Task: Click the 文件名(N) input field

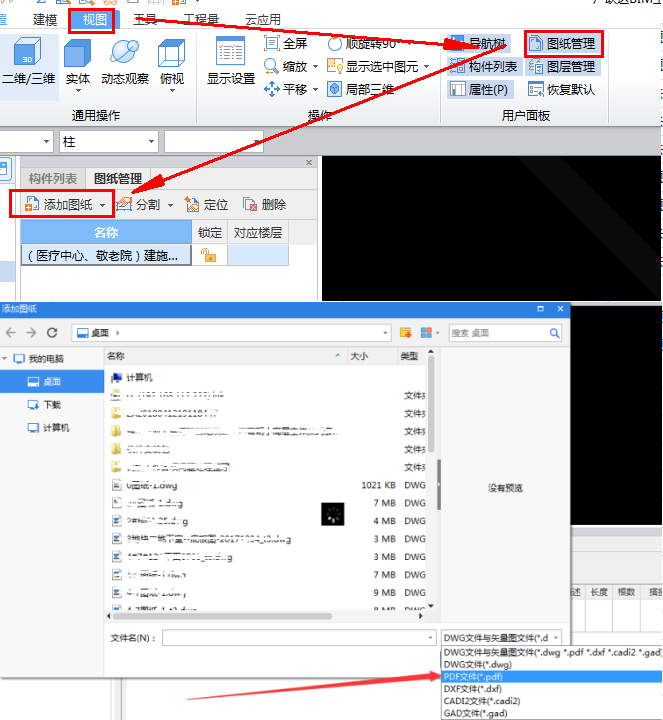Action: click(x=299, y=638)
